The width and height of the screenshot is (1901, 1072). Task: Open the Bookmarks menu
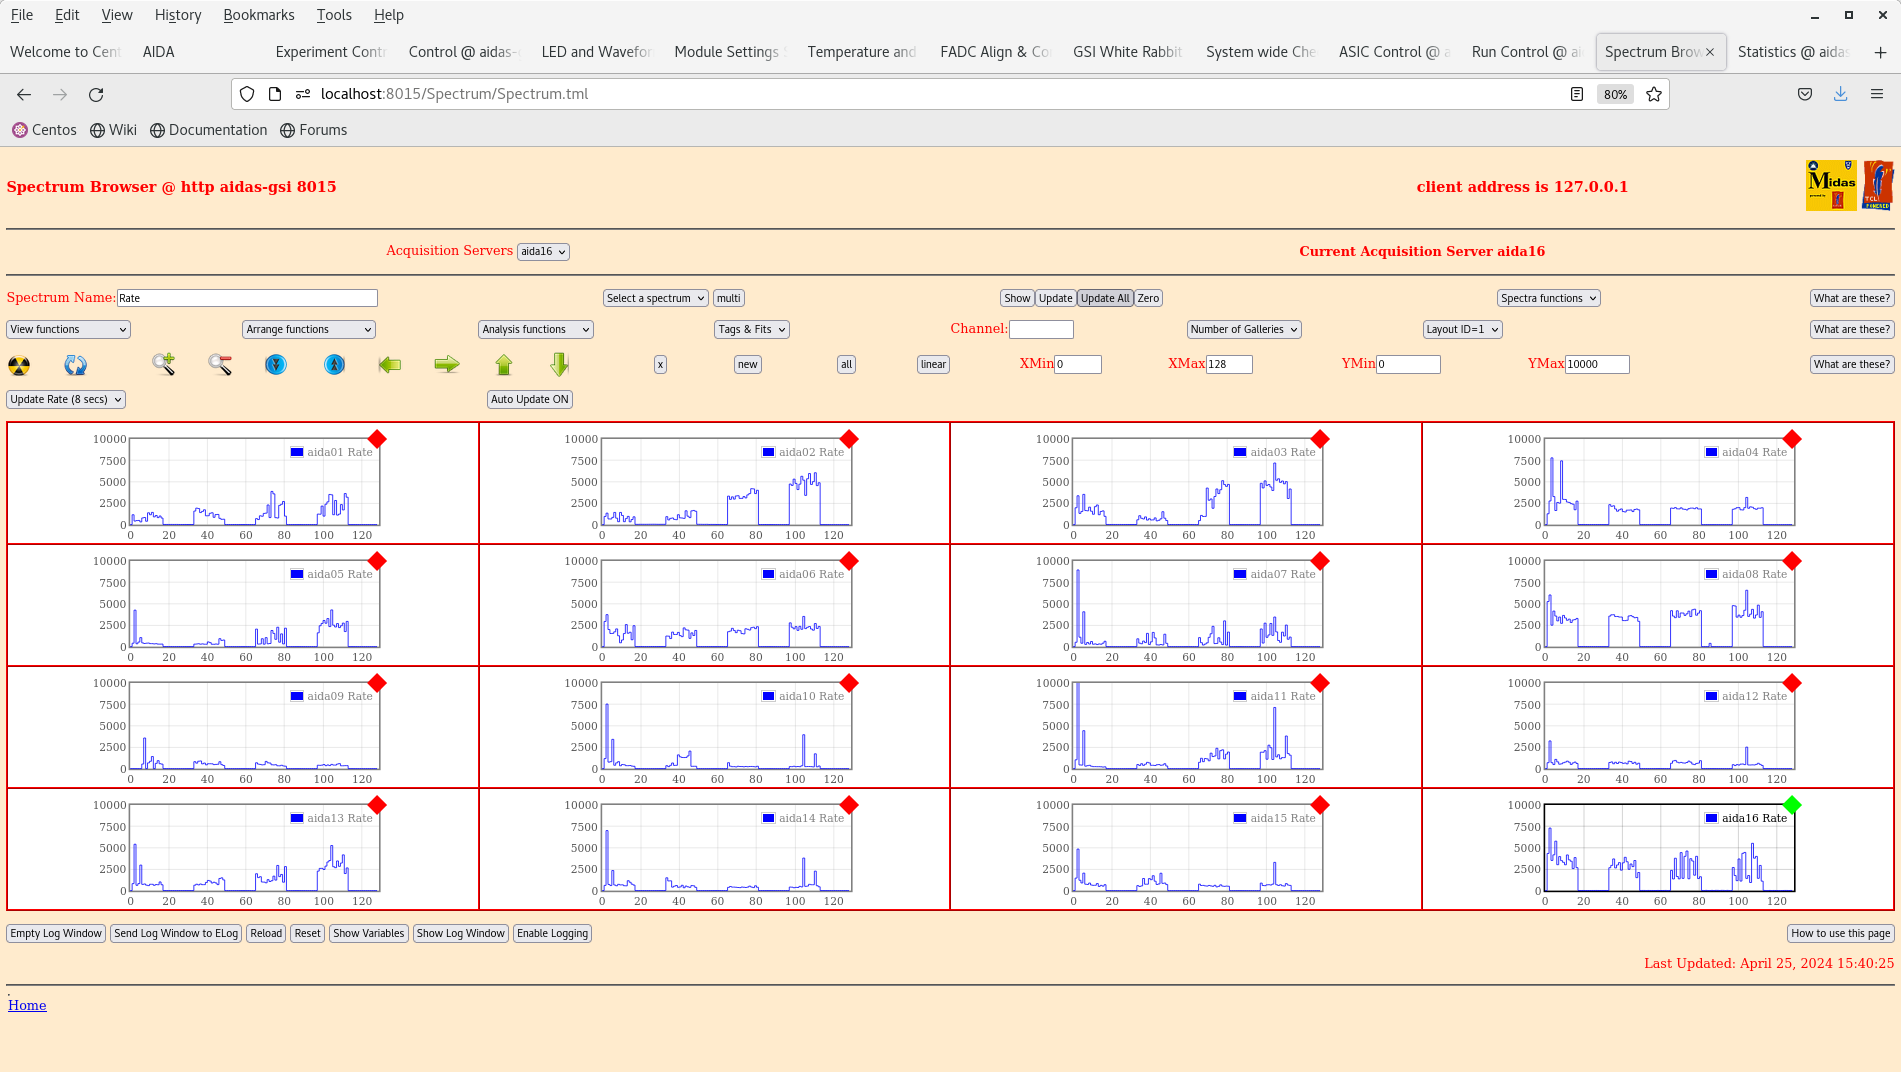(x=258, y=15)
